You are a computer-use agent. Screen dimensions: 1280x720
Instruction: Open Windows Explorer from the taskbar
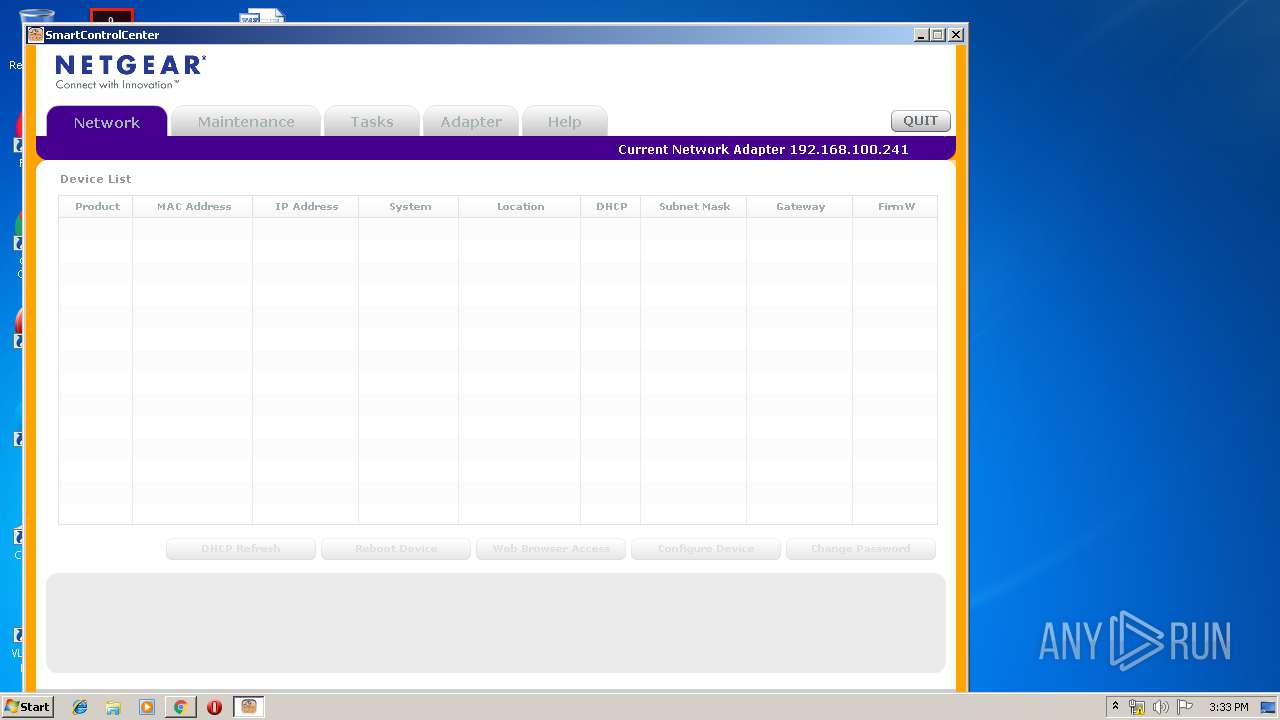pos(113,707)
